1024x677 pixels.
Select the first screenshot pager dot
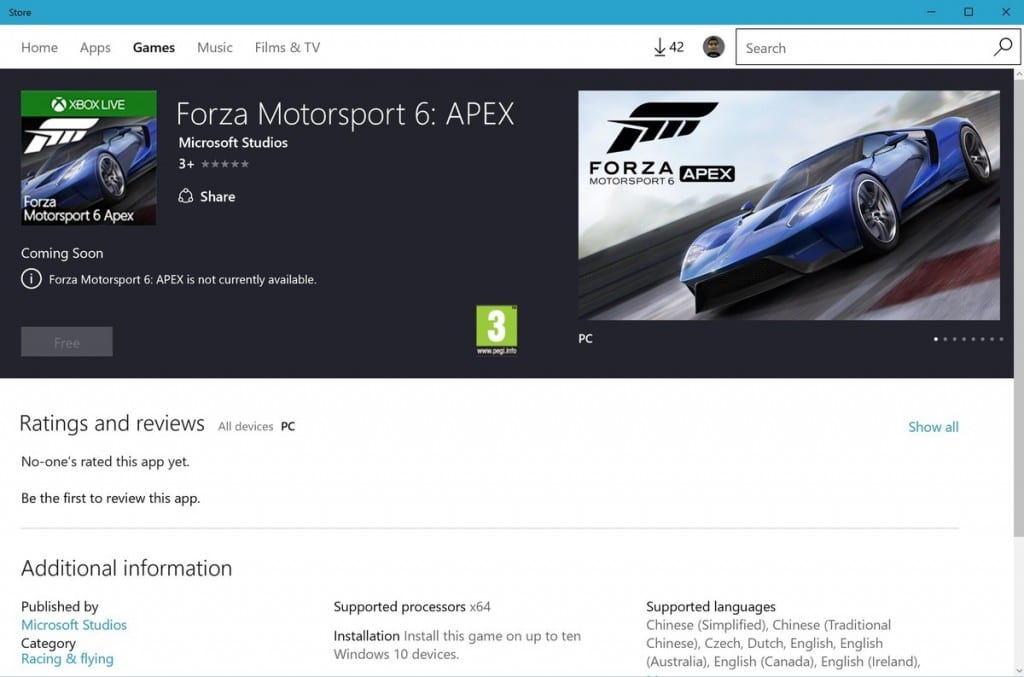(x=936, y=339)
